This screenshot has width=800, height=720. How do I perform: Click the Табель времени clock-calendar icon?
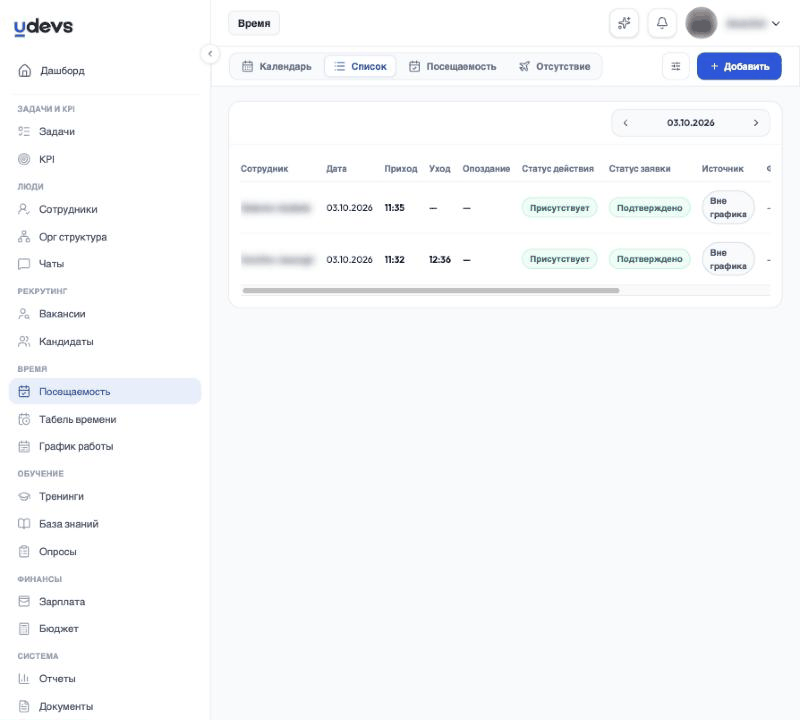coord(24,419)
